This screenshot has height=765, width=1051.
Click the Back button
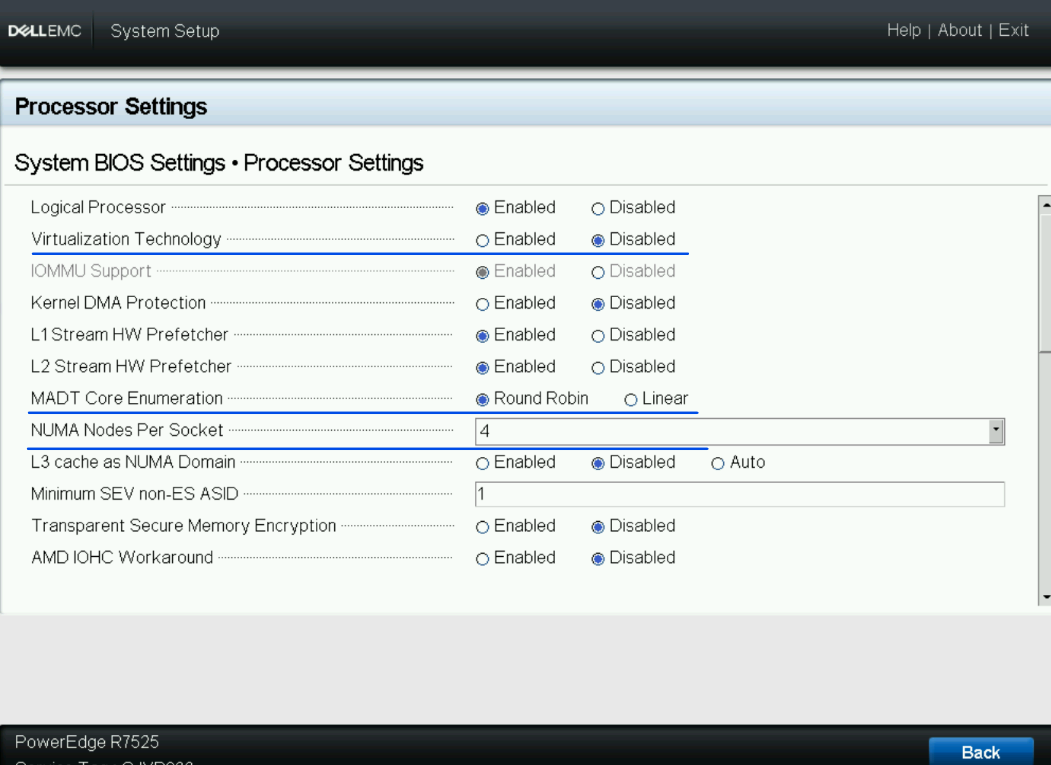click(981, 751)
